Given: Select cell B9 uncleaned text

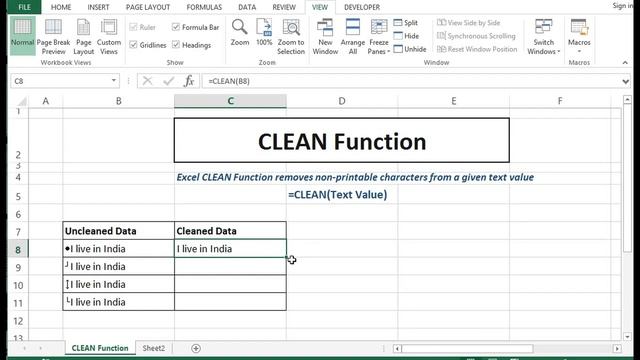Looking at the screenshot, I should pyautogui.click(x=118, y=266).
